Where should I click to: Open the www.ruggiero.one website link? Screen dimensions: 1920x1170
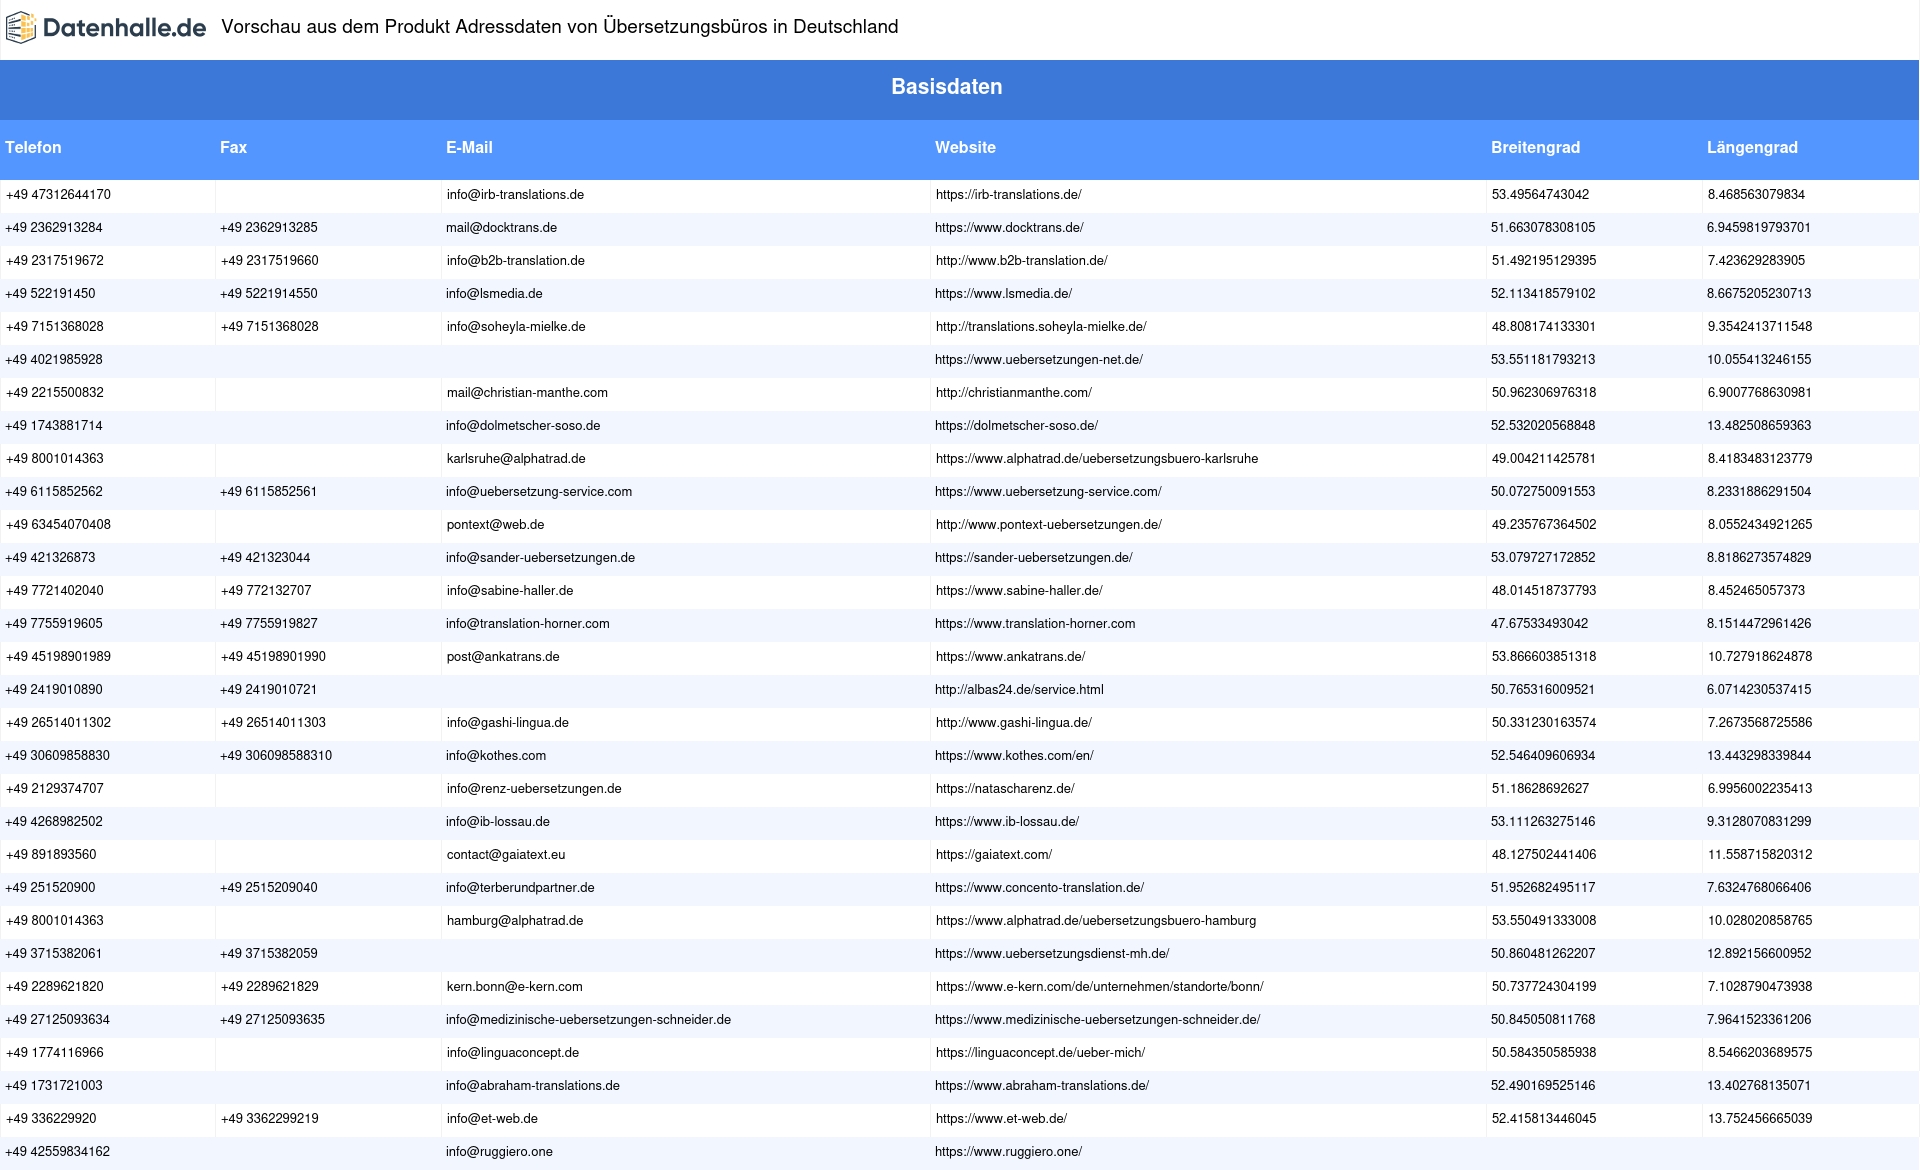(x=1008, y=1152)
